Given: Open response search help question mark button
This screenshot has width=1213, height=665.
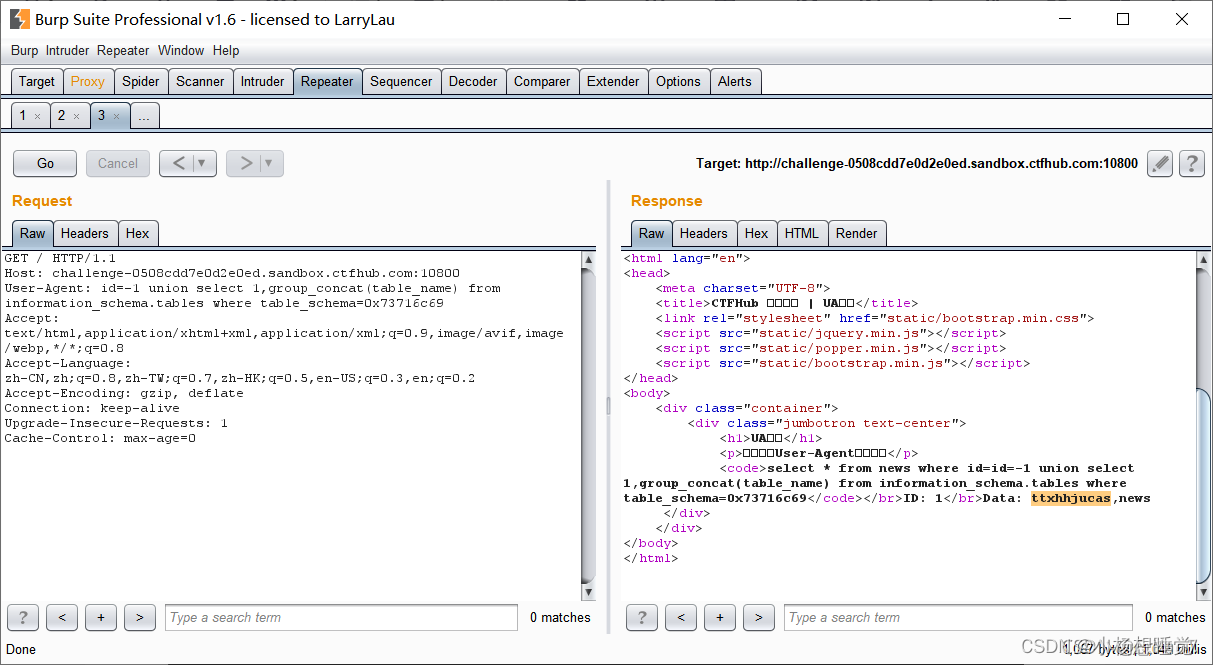Looking at the screenshot, I should pyautogui.click(x=642, y=617).
